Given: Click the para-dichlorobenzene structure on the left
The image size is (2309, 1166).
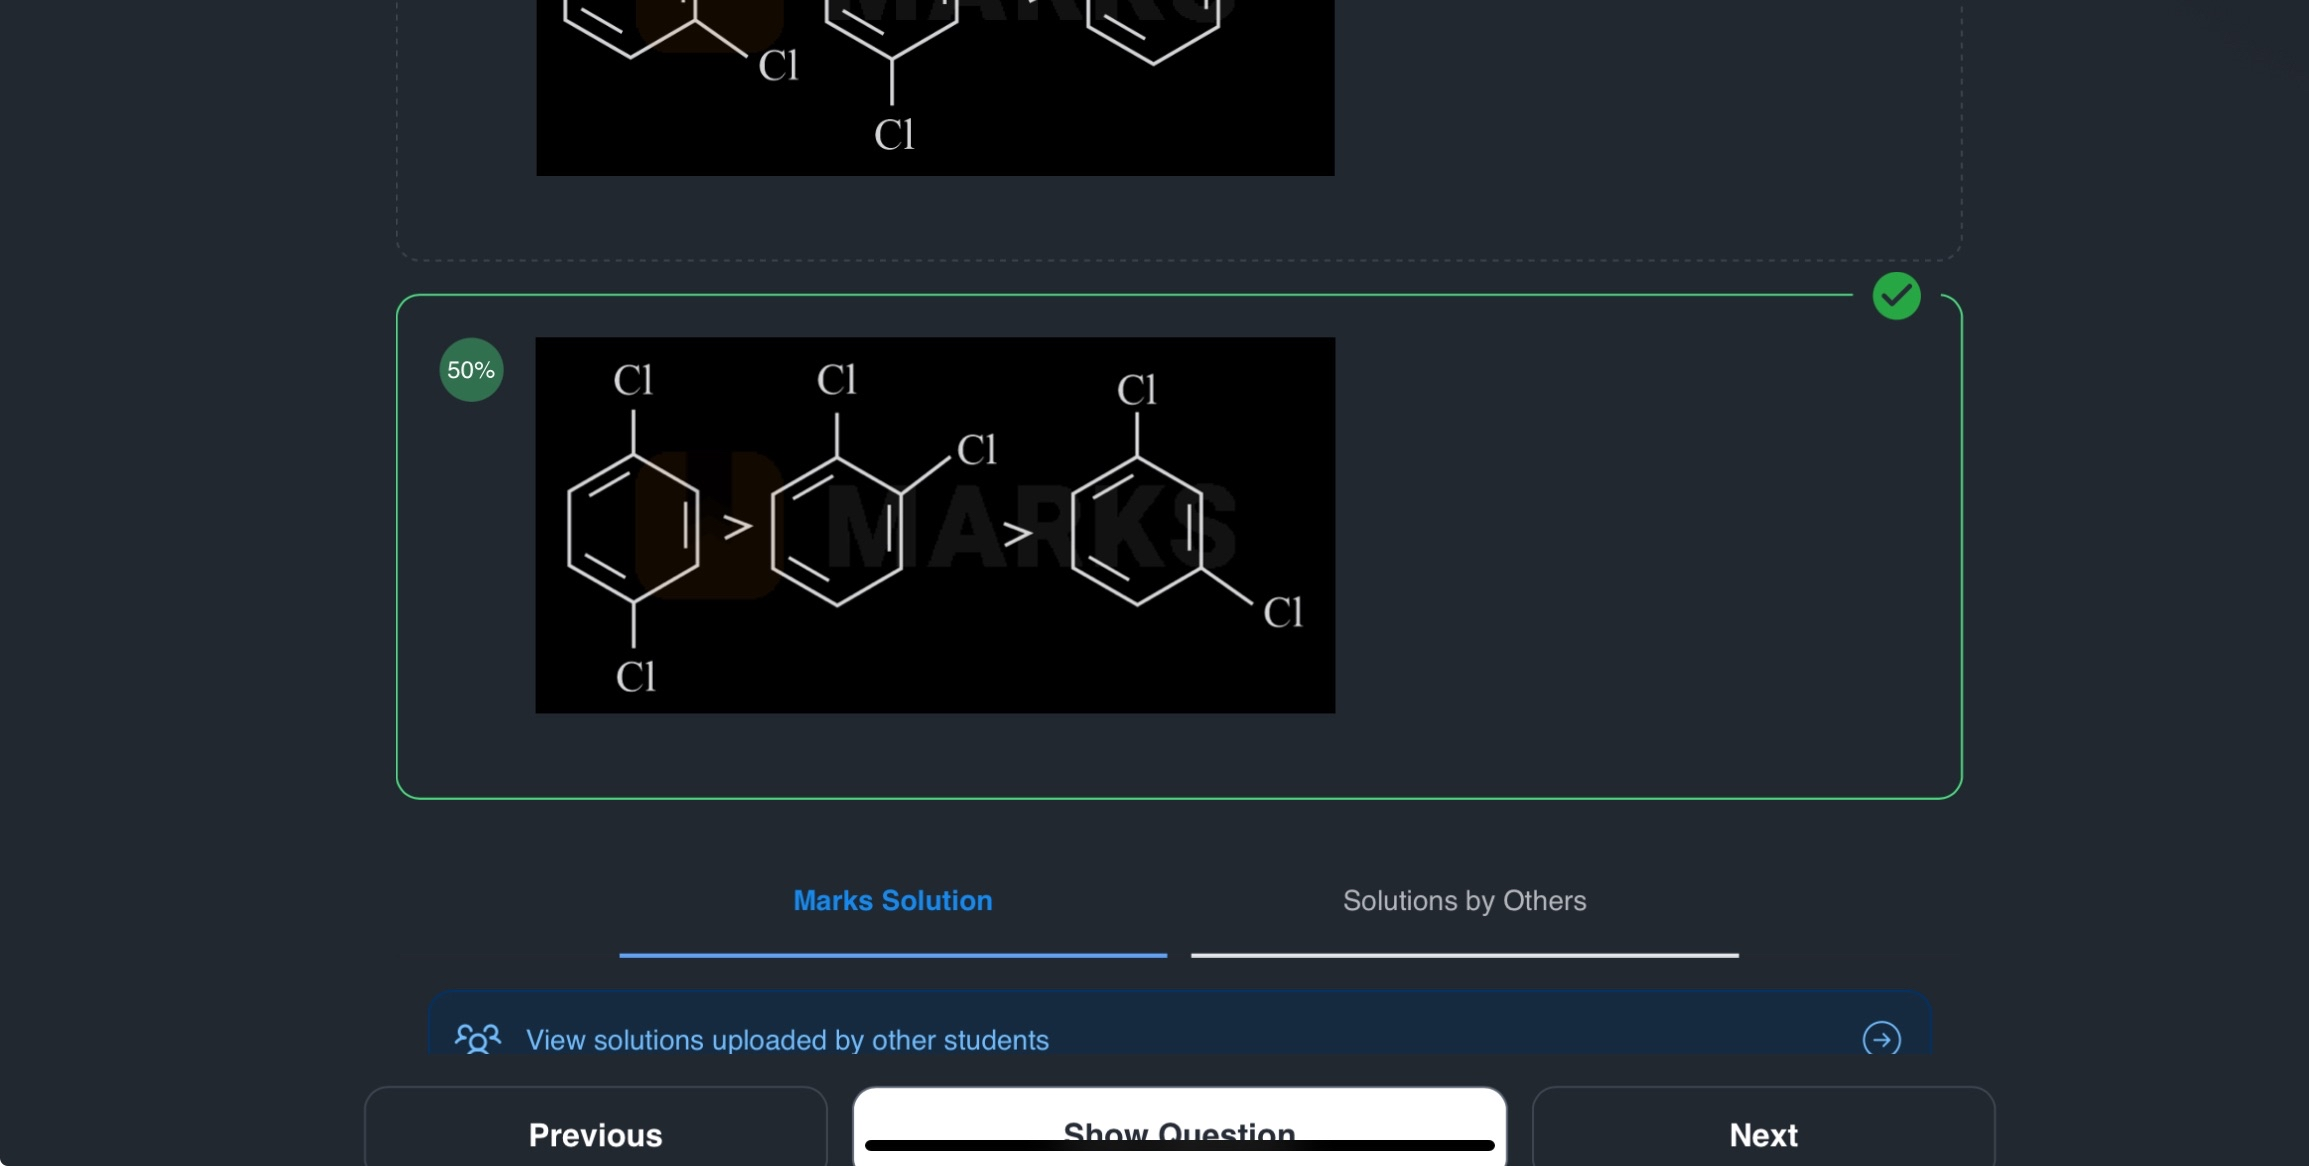Looking at the screenshot, I should 633,528.
